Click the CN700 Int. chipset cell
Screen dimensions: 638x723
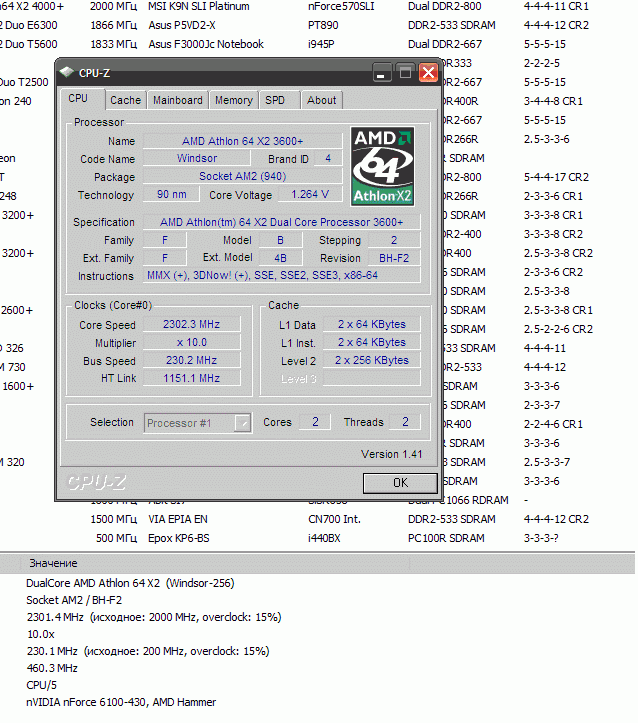click(334, 519)
